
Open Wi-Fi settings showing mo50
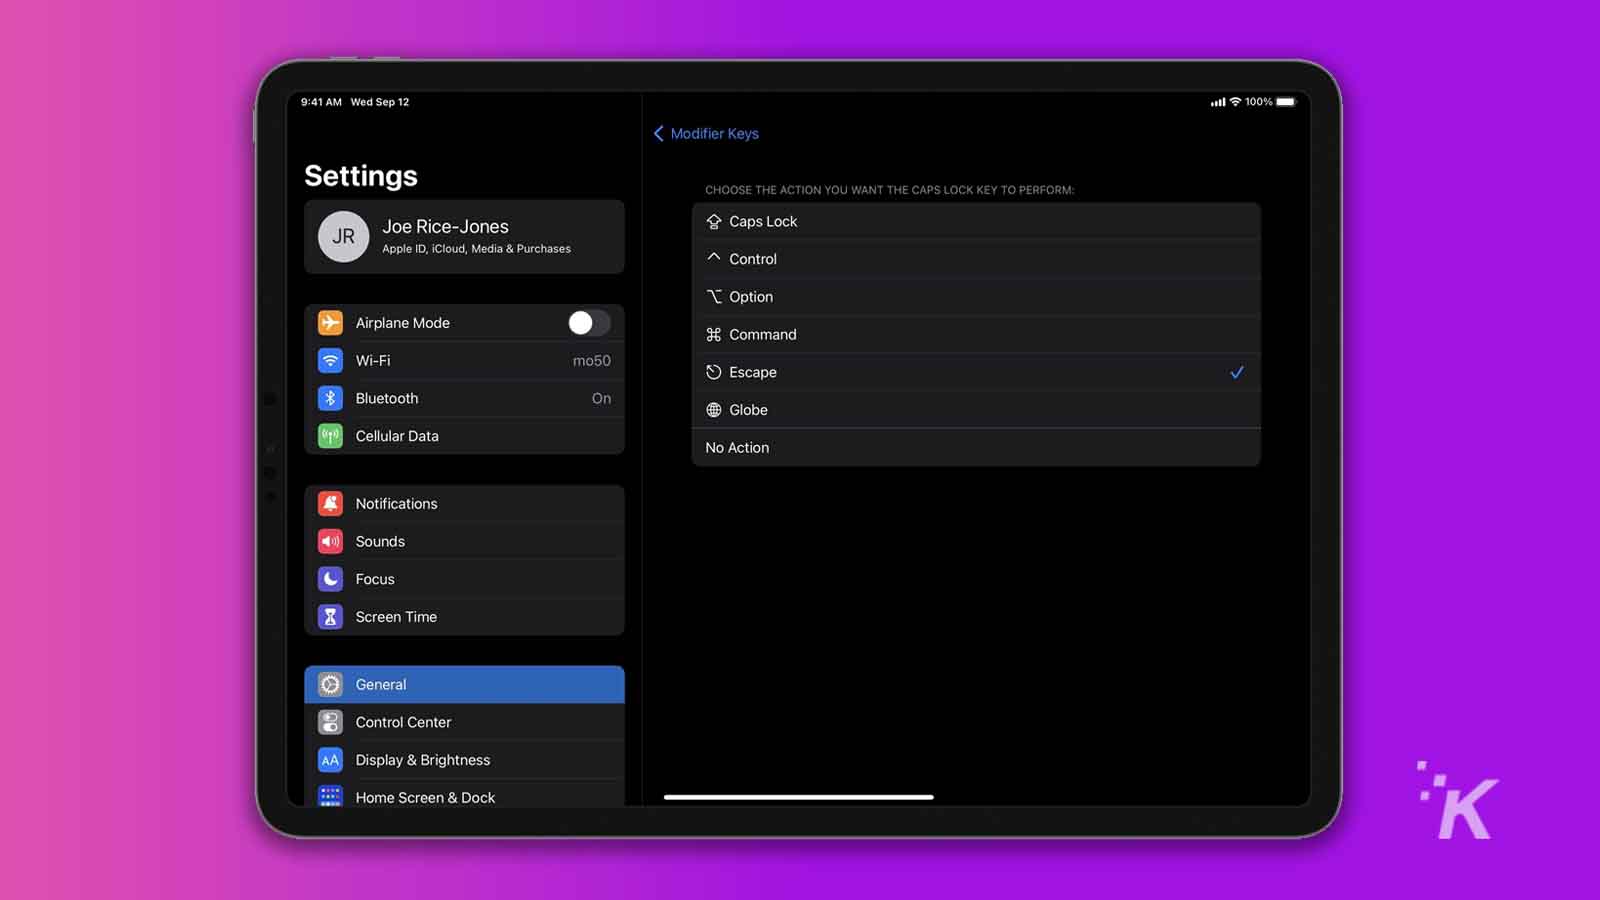(464, 360)
